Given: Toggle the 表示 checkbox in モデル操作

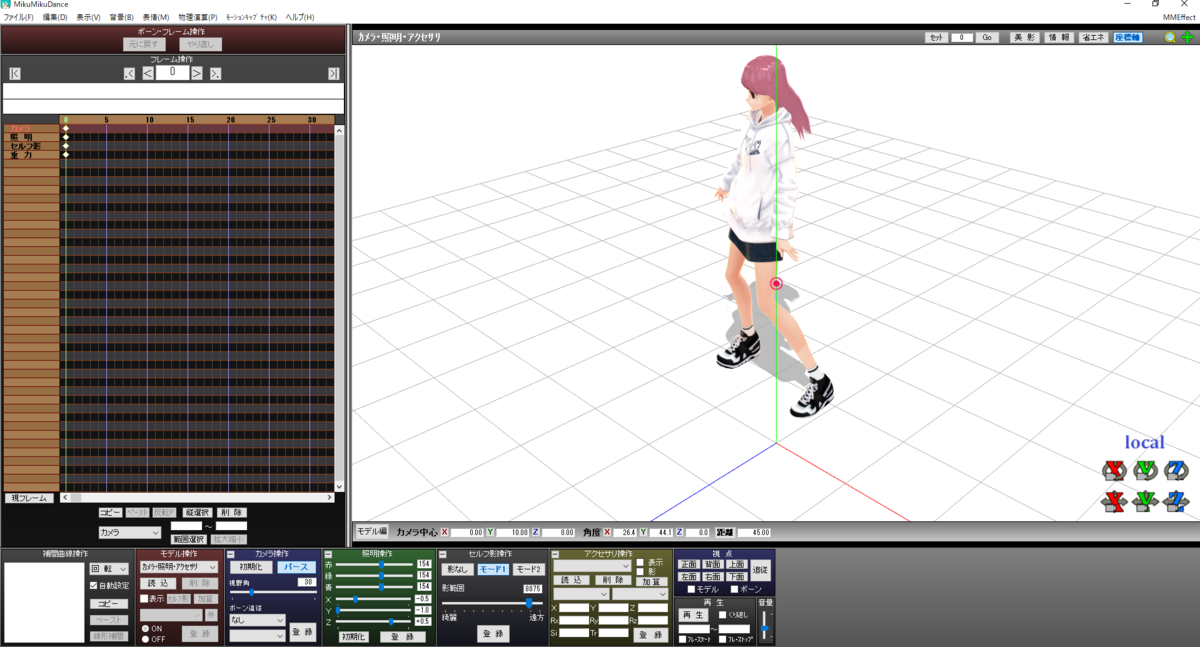Looking at the screenshot, I should (x=144, y=598).
